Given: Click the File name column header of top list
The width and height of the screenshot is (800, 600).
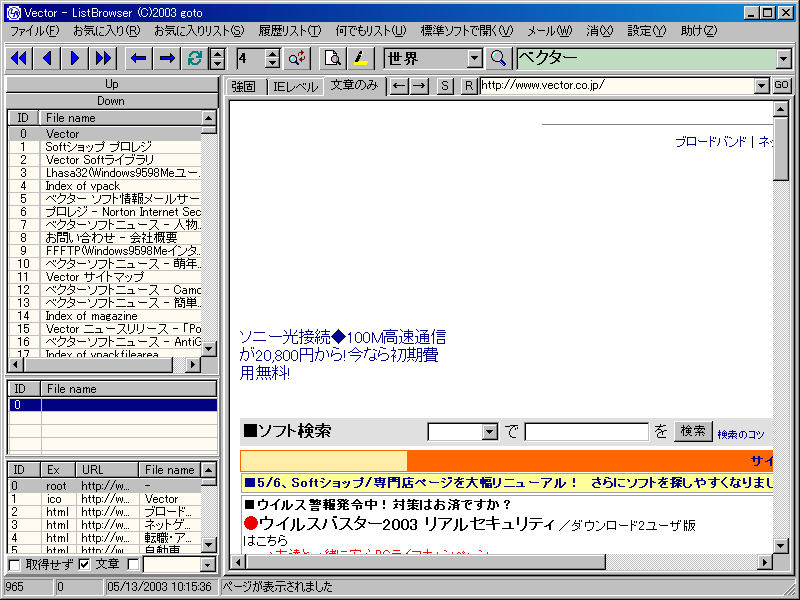Looking at the screenshot, I should [x=121, y=118].
